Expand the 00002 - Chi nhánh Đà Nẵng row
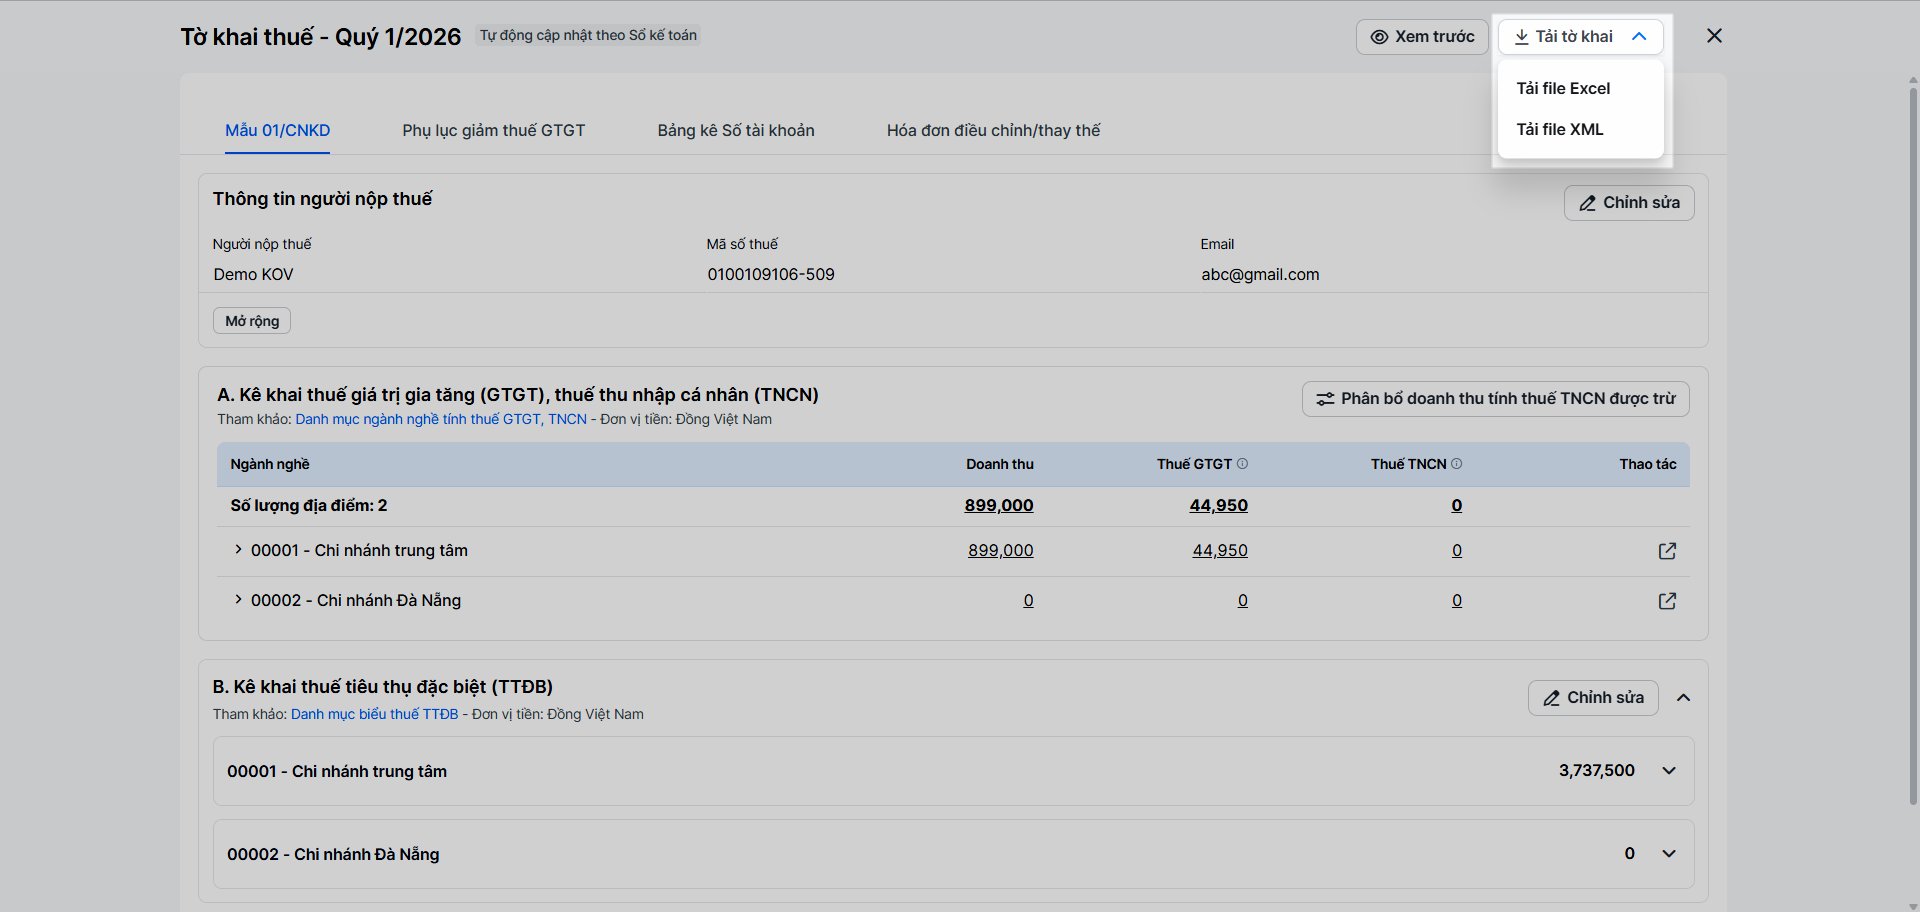This screenshot has height=912, width=1920. 238,600
